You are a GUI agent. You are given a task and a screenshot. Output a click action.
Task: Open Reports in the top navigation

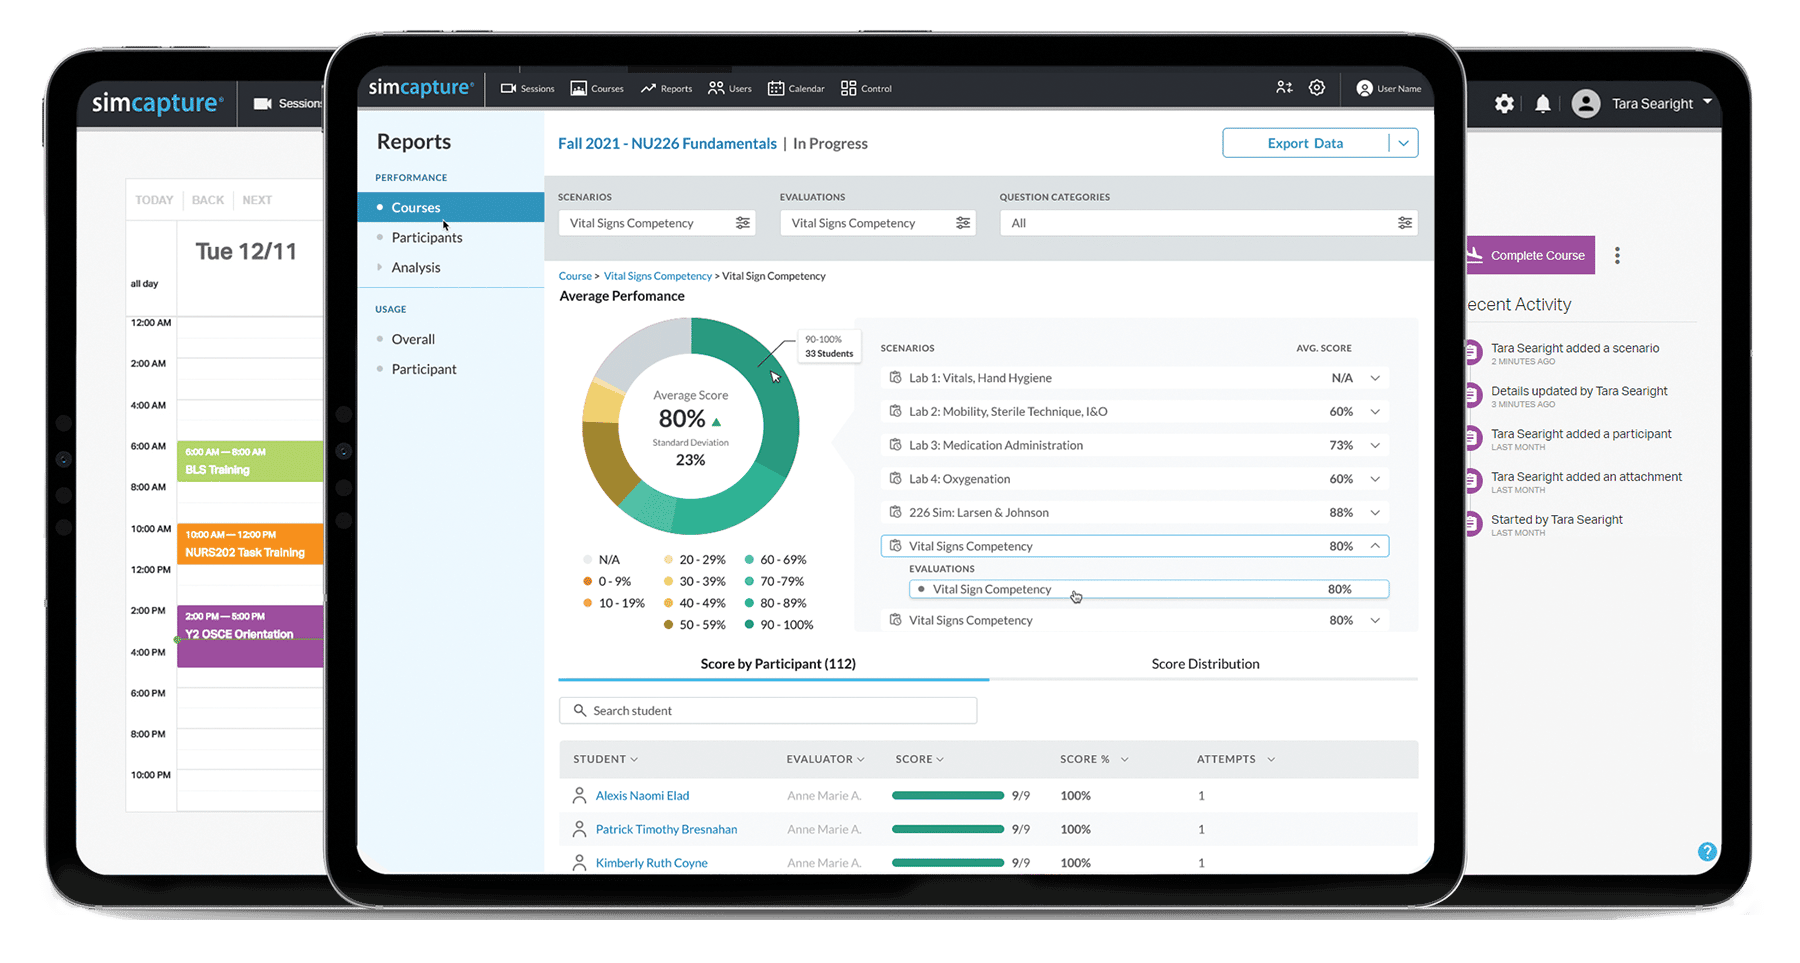coord(667,88)
